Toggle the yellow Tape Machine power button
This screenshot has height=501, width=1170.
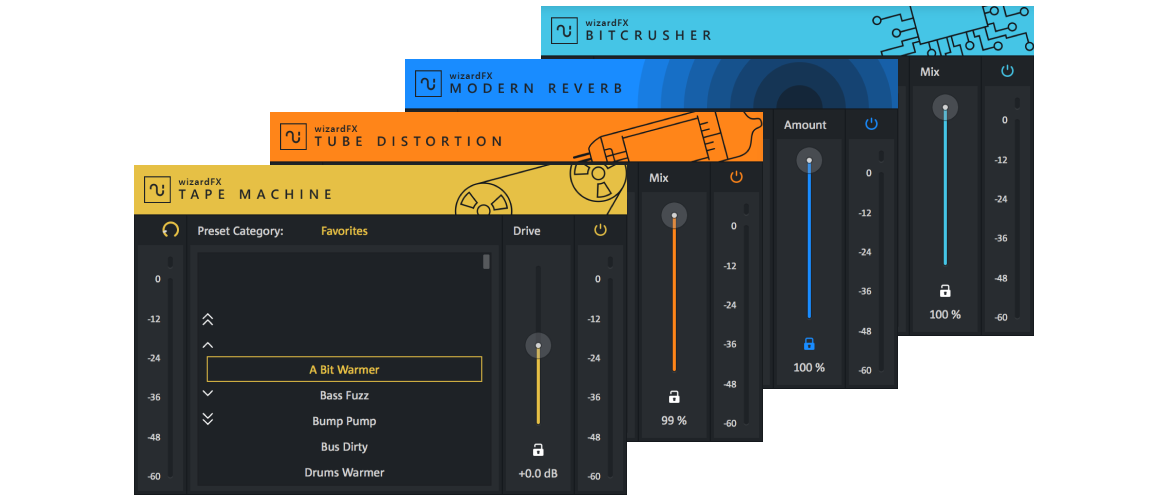600,230
